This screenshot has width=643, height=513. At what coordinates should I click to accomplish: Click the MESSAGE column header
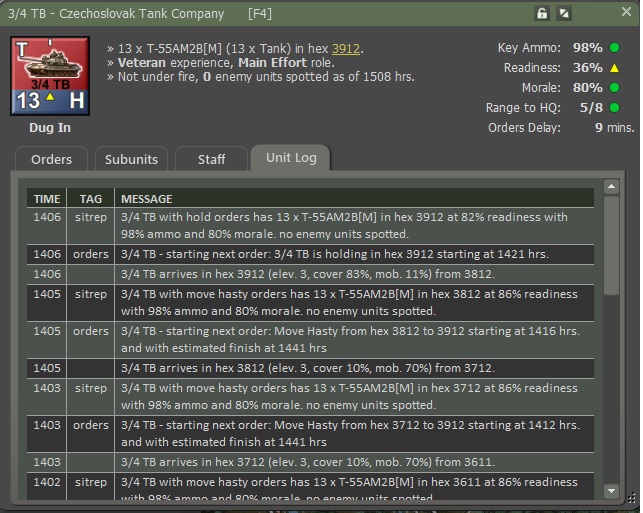pos(354,199)
